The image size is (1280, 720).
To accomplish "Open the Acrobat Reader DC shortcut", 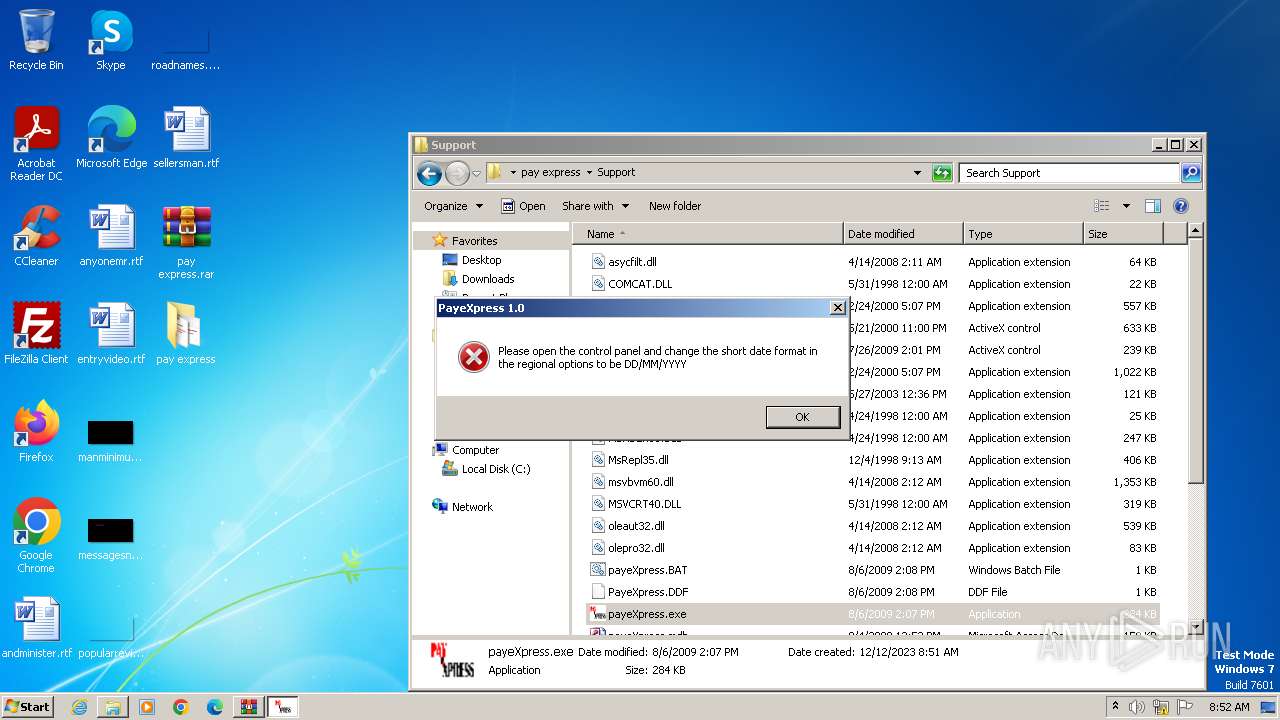I will (36, 143).
